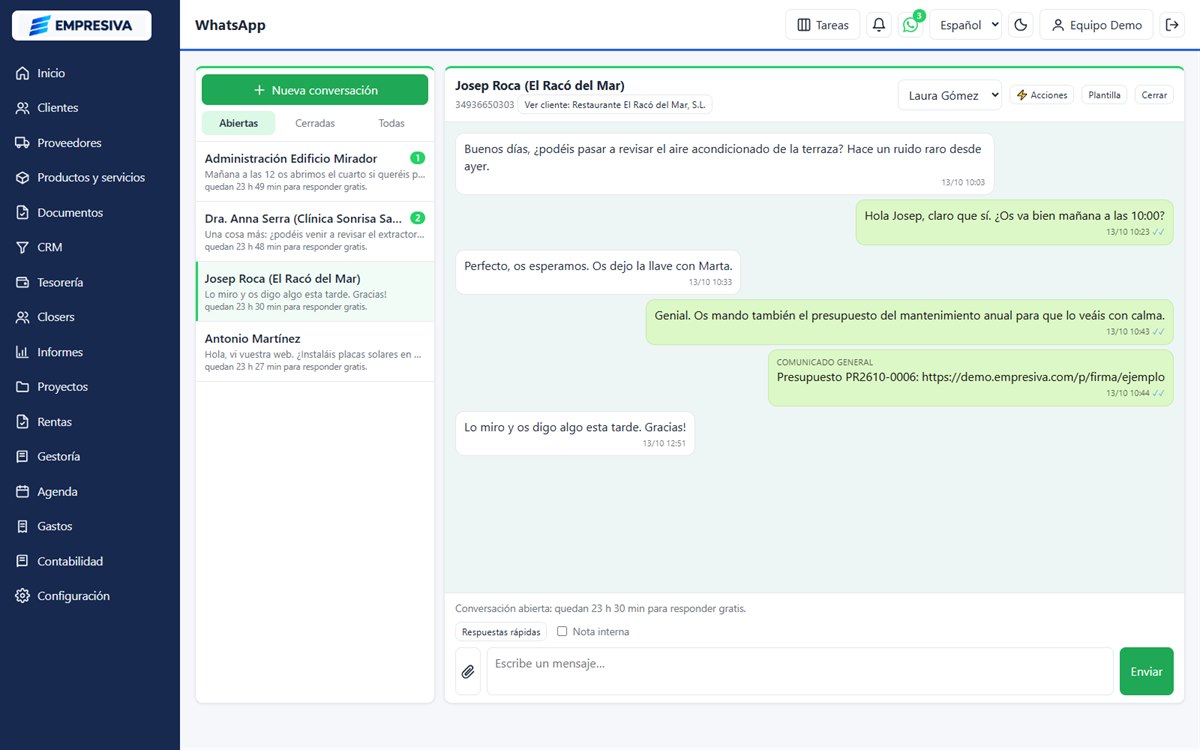Toggle dark mode moon icon
1200x750 pixels.
[1021, 25]
